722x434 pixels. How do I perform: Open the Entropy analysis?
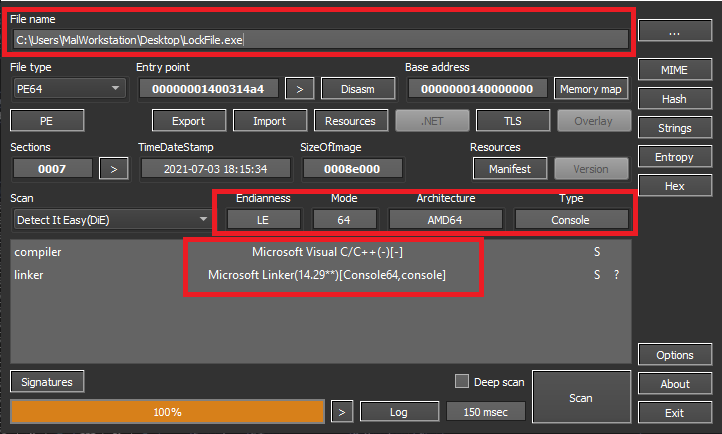(x=675, y=157)
